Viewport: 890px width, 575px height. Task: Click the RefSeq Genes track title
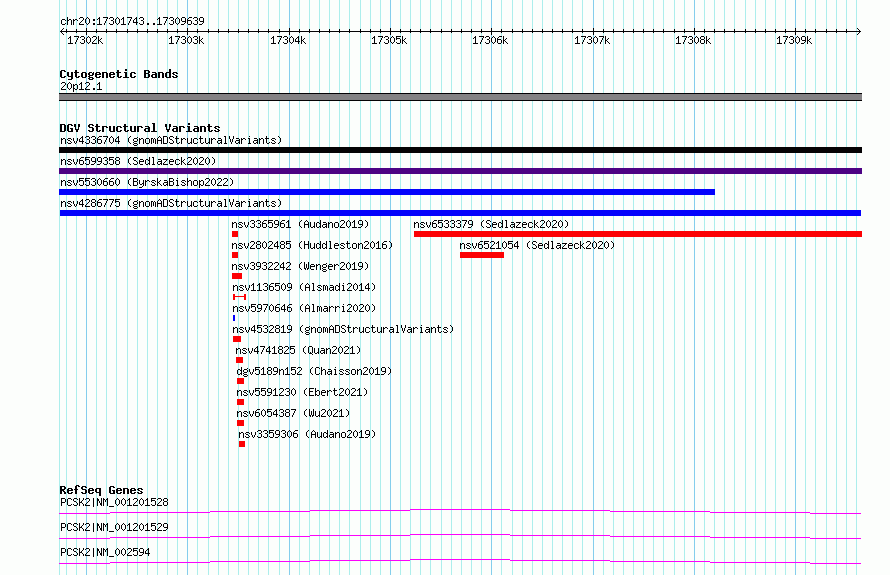click(x=101, y=490)
